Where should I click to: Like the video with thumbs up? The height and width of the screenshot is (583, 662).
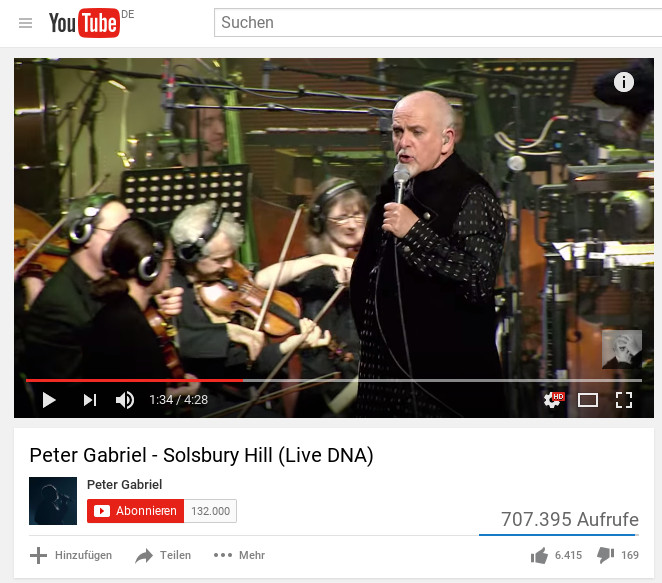(556, 555)
